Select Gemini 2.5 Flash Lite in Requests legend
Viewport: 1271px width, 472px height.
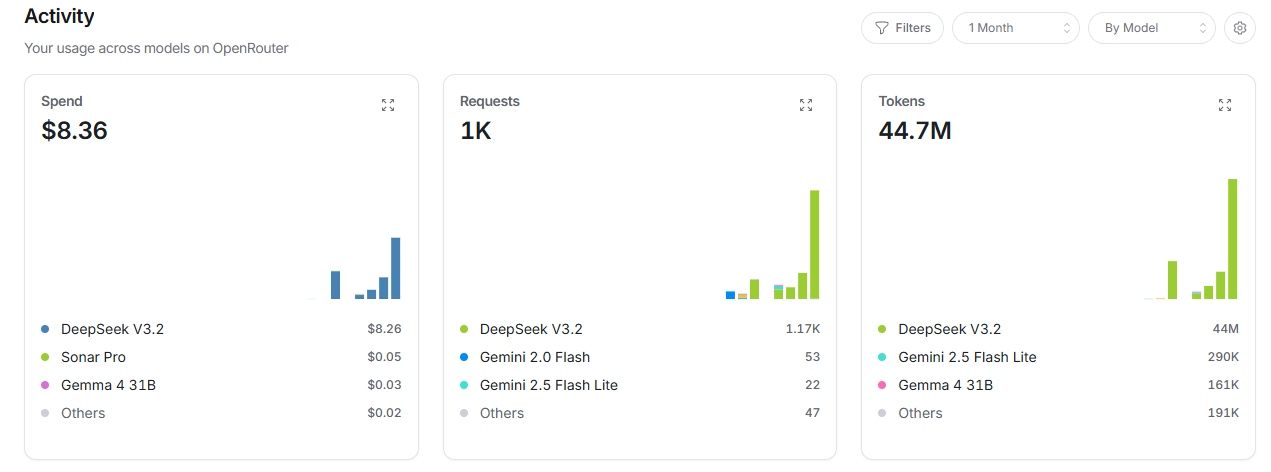click(548, 385)
